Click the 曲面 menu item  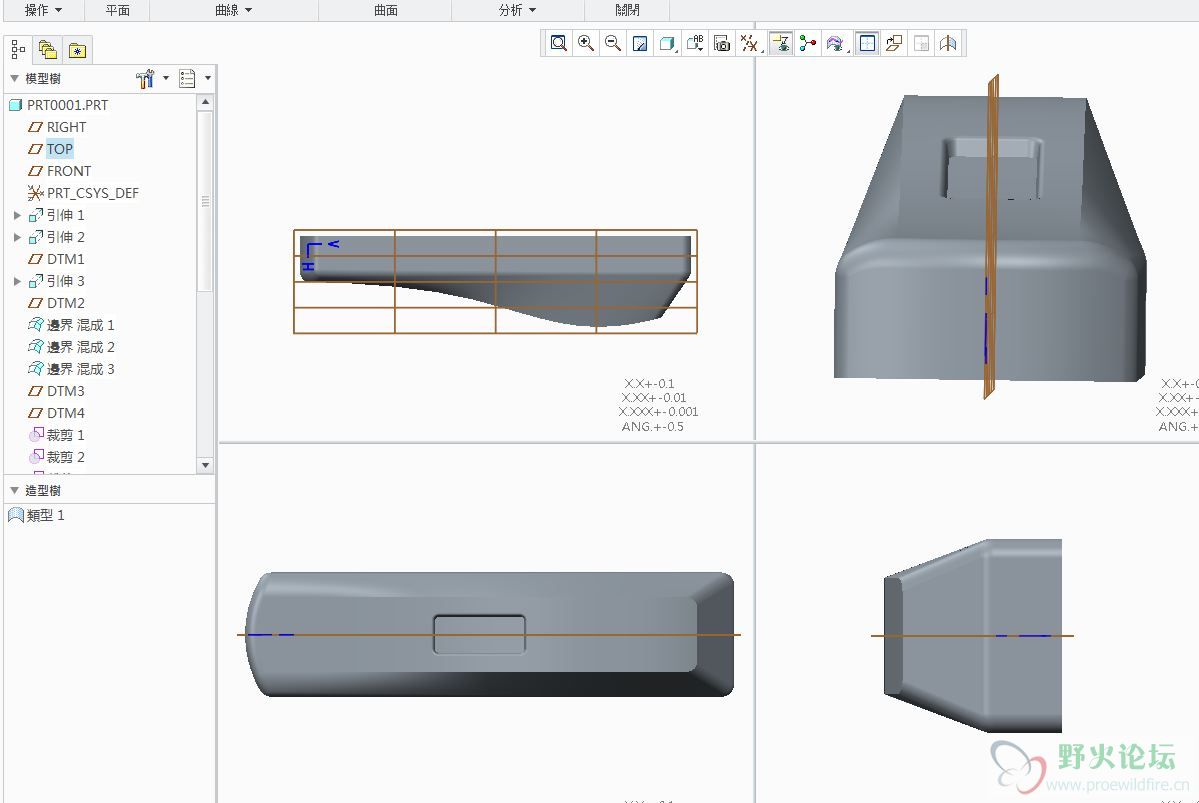pos(386,10)
